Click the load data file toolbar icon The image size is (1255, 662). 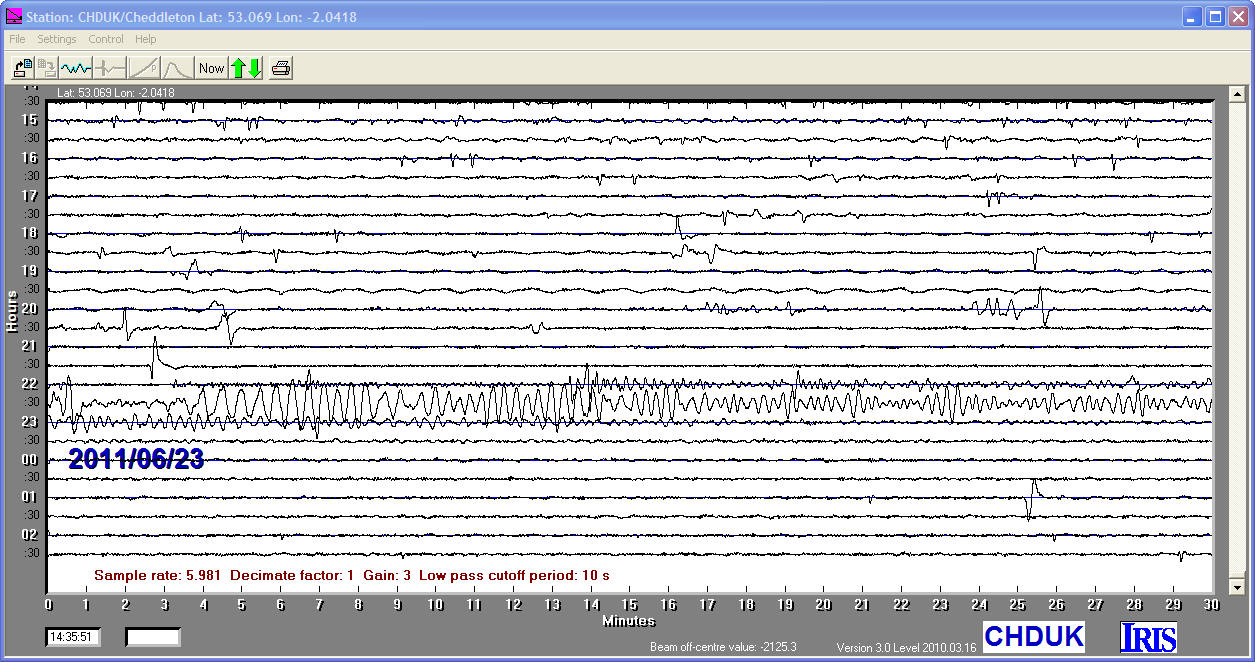[23, 68]
